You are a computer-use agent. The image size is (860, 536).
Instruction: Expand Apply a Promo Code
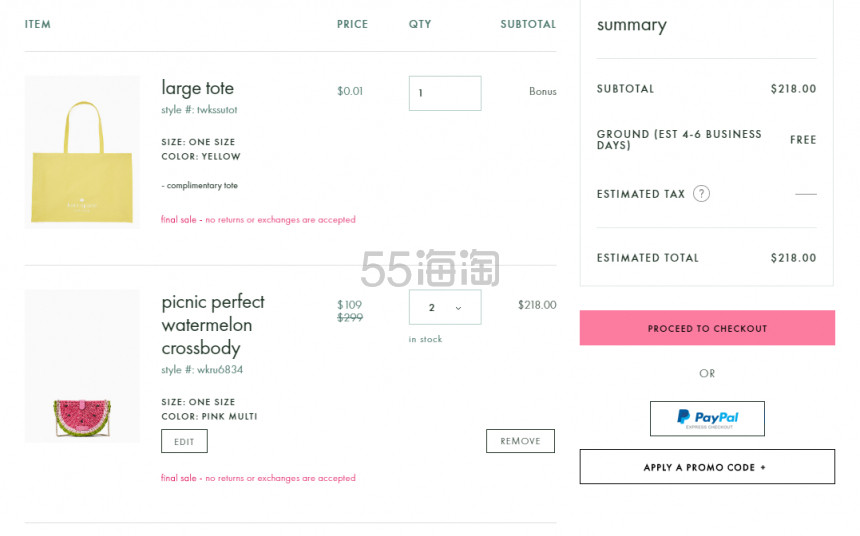[707, 467]
